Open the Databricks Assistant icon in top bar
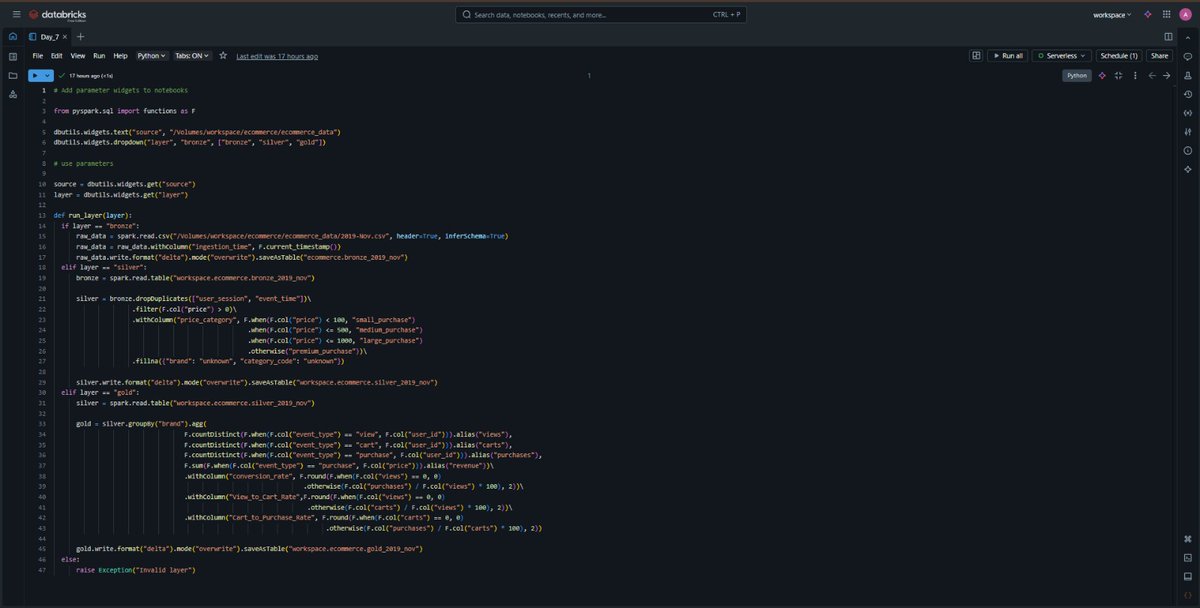The image size is (1200, 608). [x=1147, y=15]
